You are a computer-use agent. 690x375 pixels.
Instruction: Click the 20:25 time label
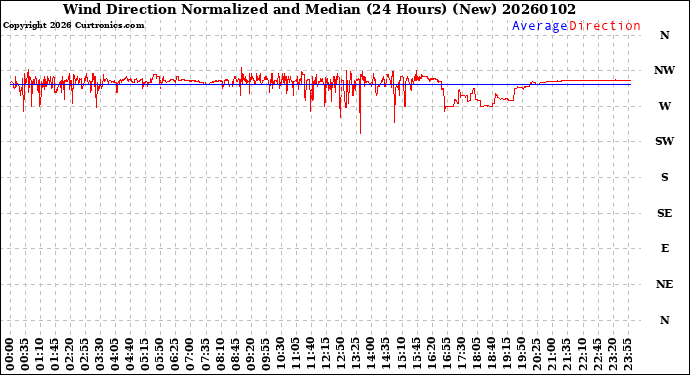tap(535, 354)
